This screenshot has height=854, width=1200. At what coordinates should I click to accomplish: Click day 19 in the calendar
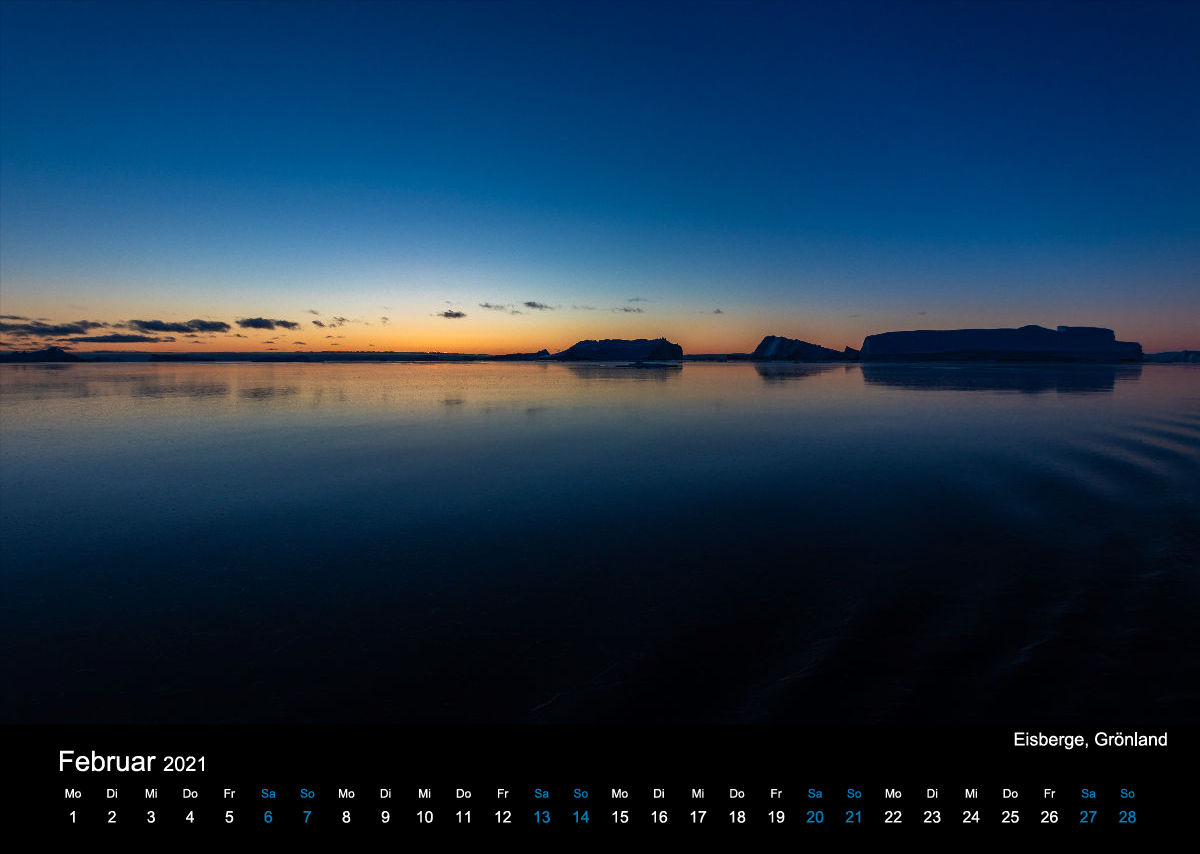[x=776, y=817]
